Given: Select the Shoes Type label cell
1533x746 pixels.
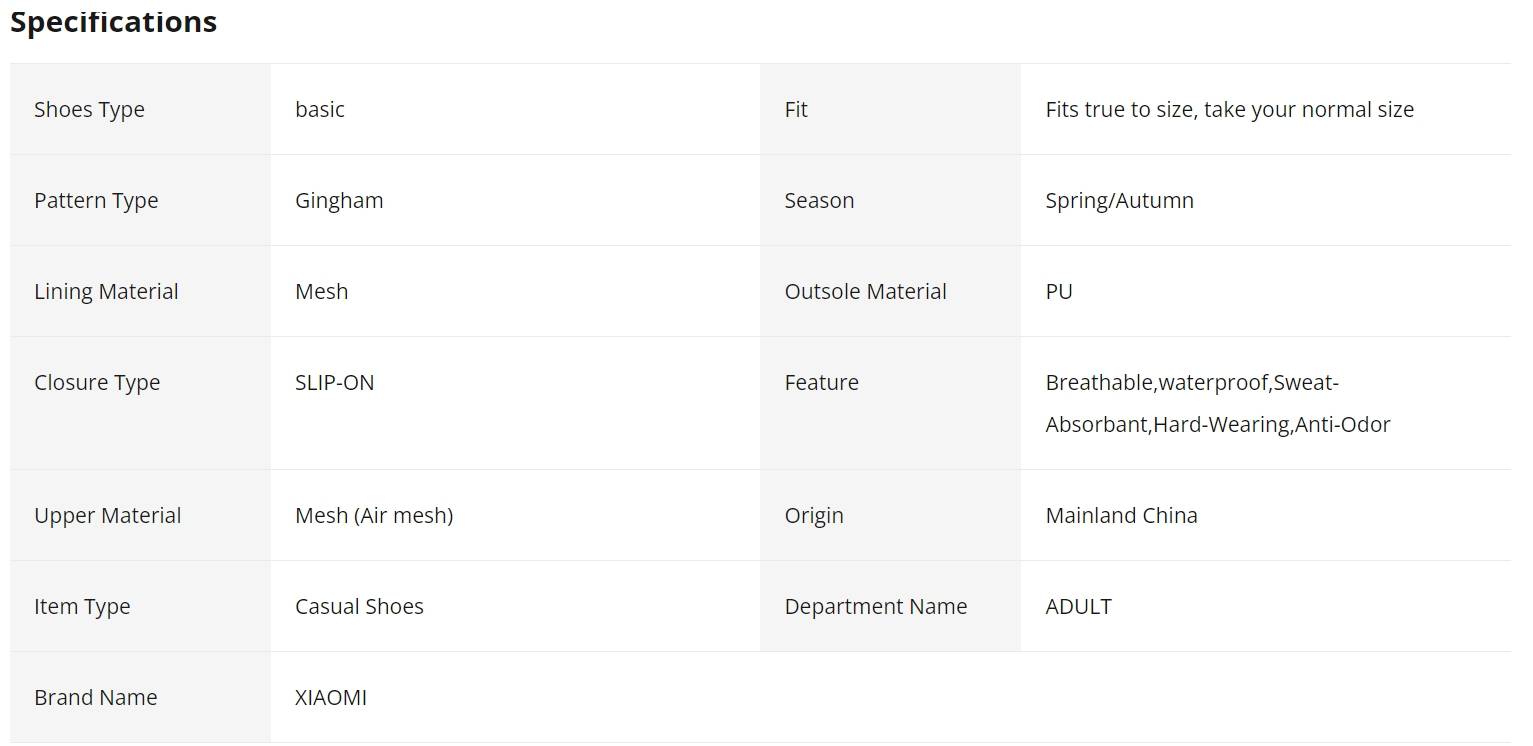Looking at the screenshot, I should pyautogui.click(x=140, y=109).
